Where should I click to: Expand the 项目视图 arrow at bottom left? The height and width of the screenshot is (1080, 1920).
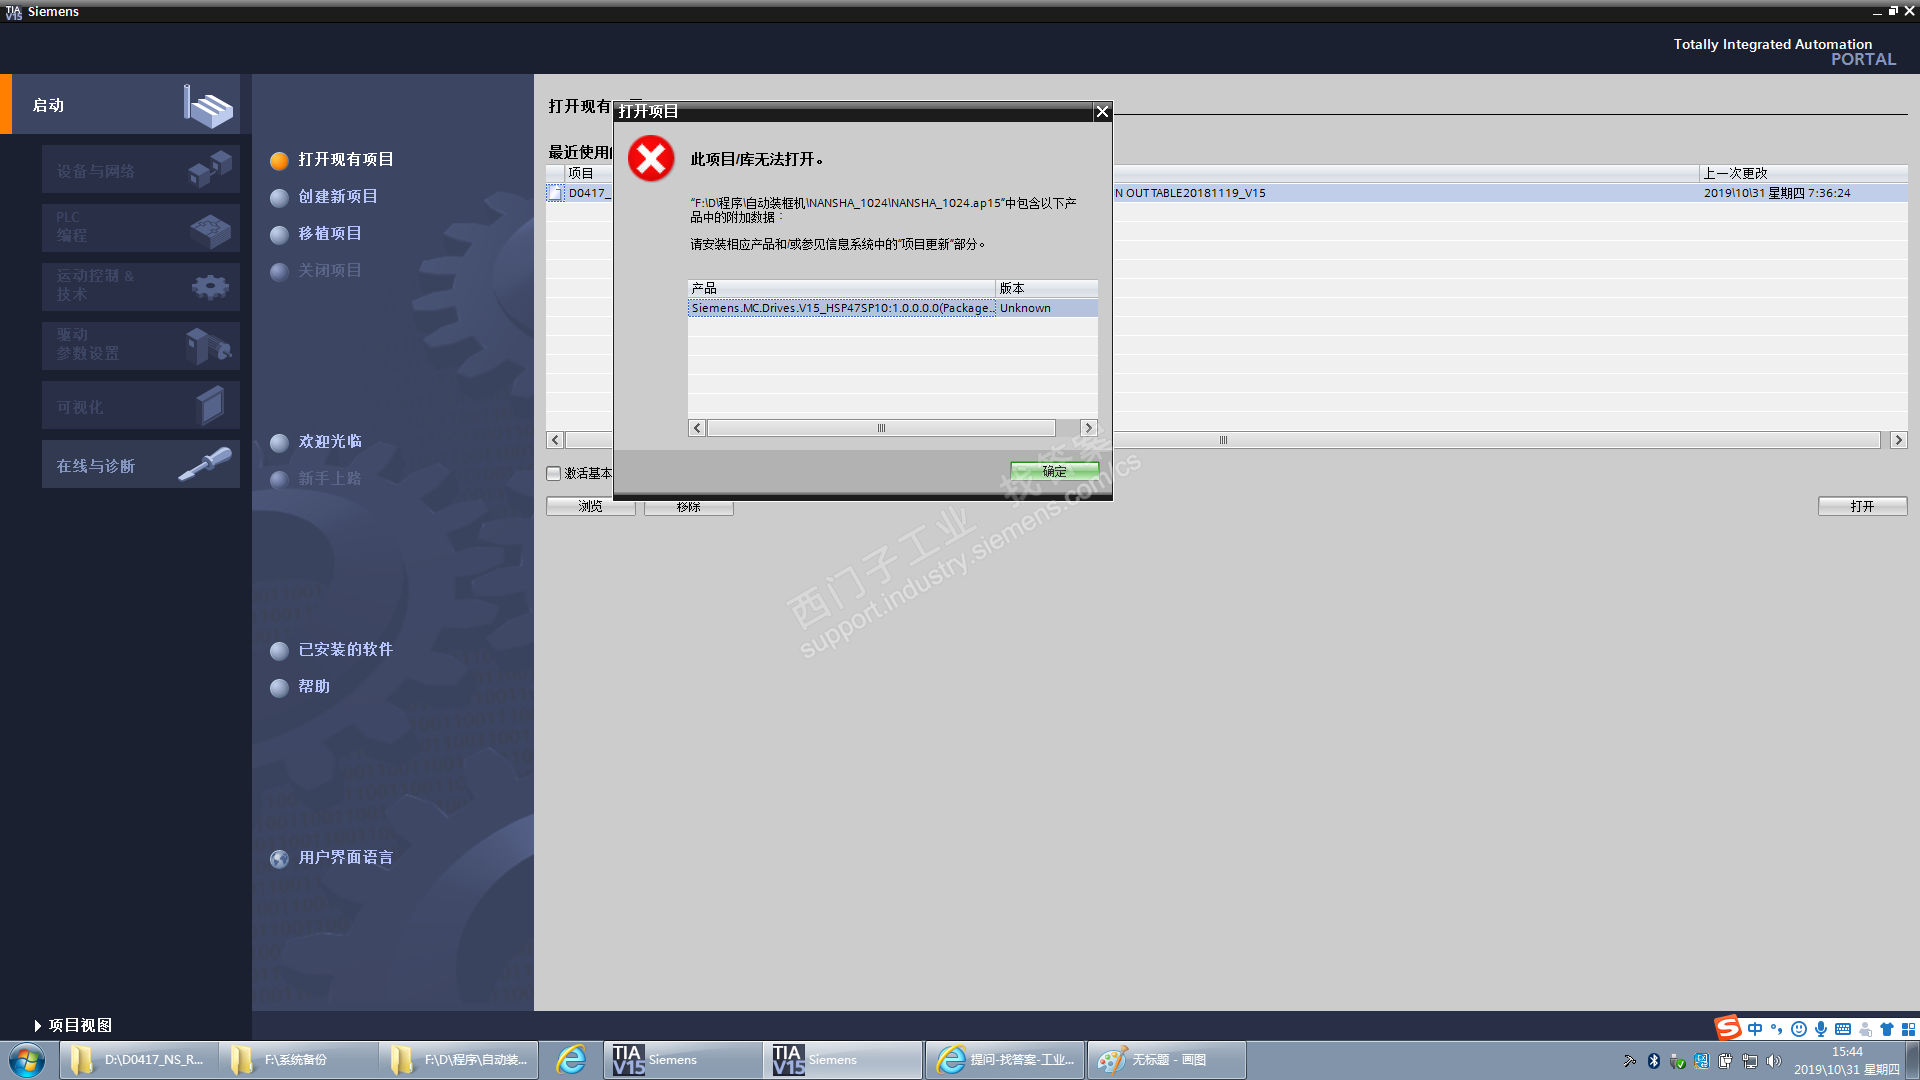pos(37,1025)
